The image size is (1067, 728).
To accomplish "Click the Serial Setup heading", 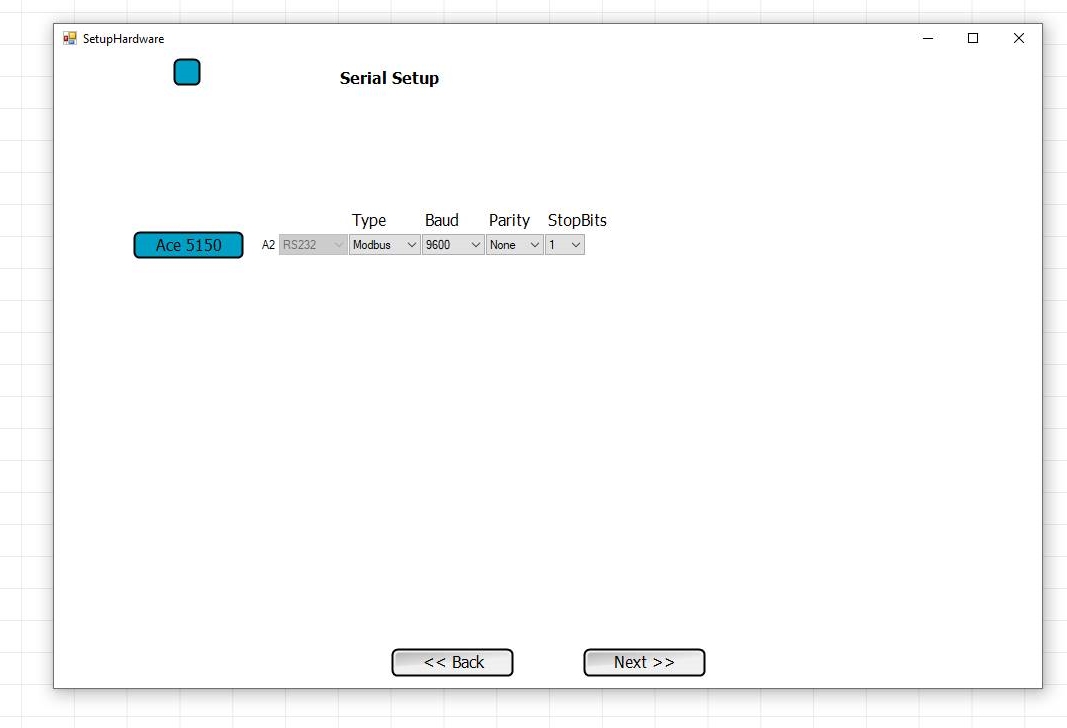I will 389,78.
